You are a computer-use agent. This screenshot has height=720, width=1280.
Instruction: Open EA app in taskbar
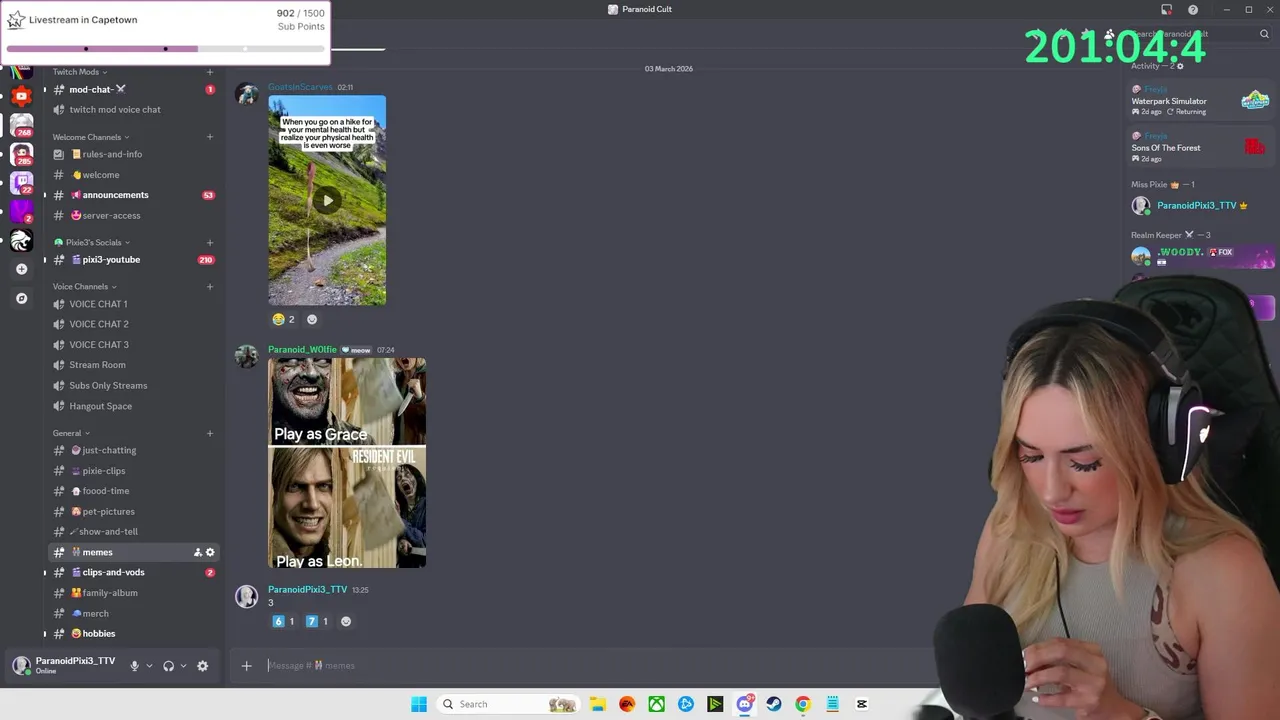point(627,704)
